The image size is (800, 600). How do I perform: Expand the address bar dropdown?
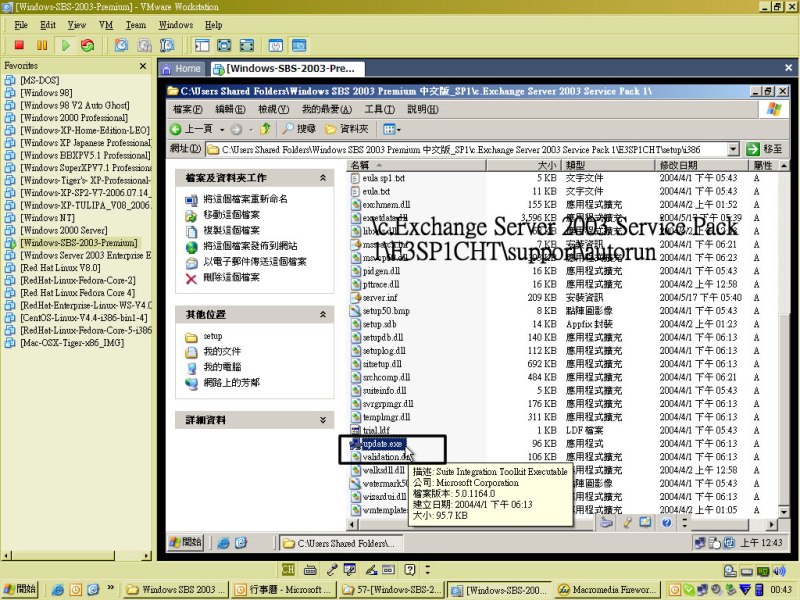coord(733,149)
